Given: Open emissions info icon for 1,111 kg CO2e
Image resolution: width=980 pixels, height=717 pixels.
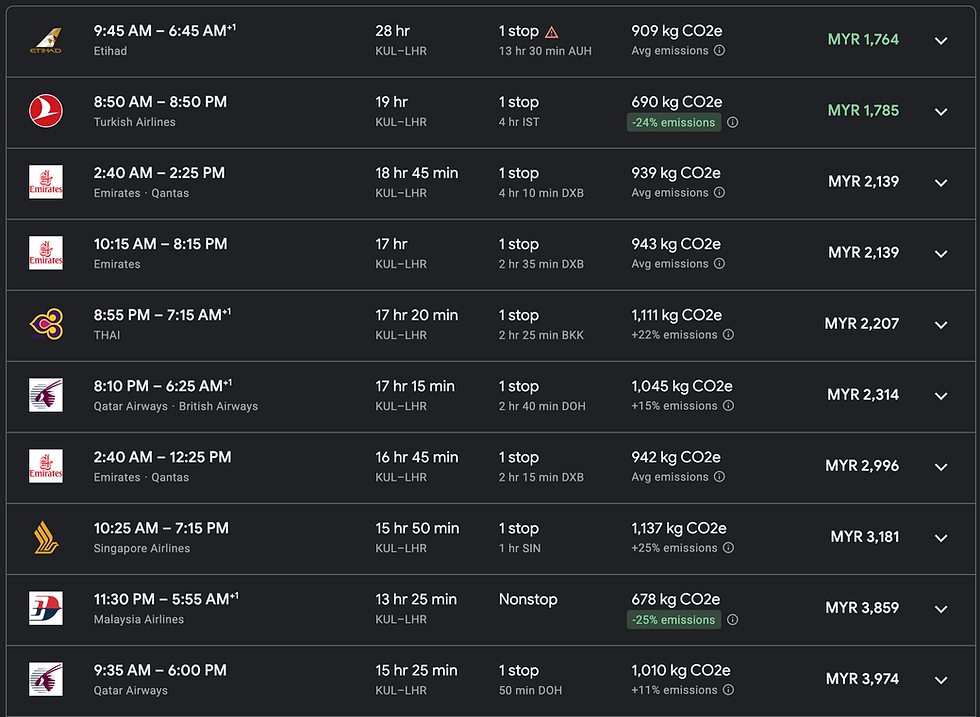Looking at the screenshot, I should point(728,335).
